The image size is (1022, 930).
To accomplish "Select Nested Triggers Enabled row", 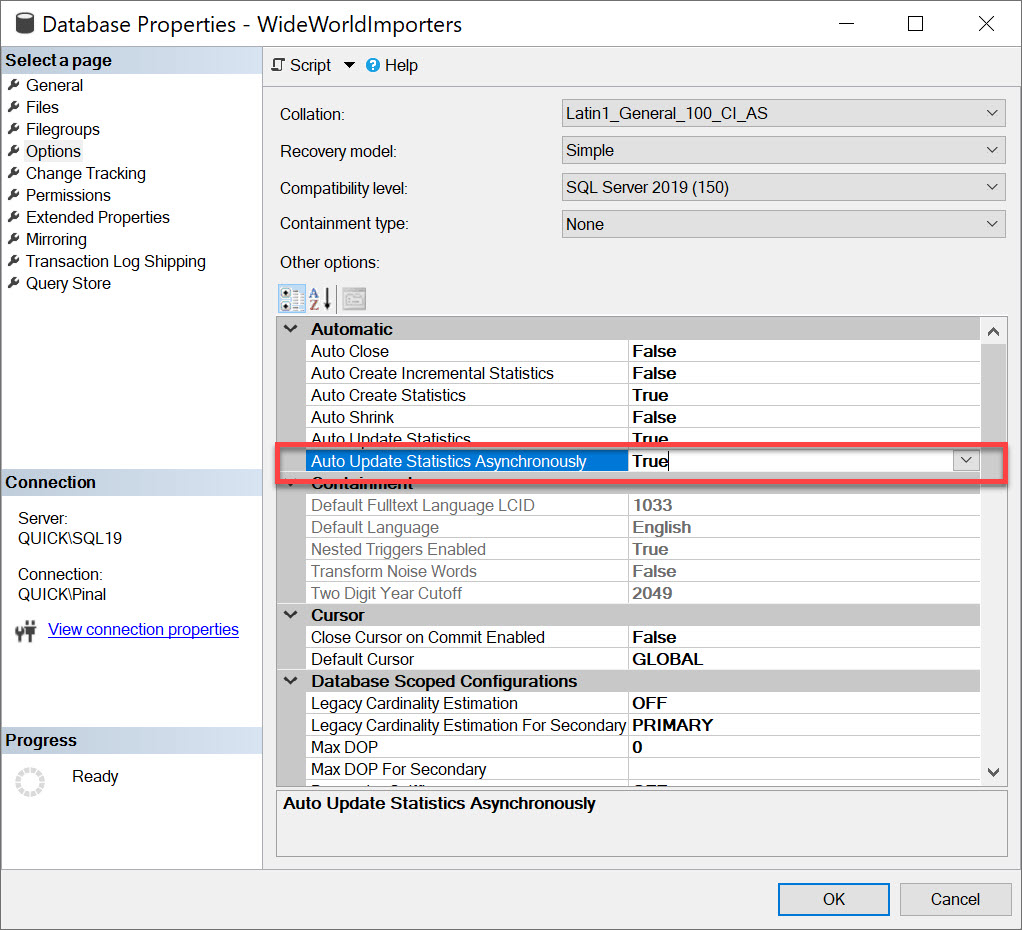I will pyautogui.click(x=642, y=549).
